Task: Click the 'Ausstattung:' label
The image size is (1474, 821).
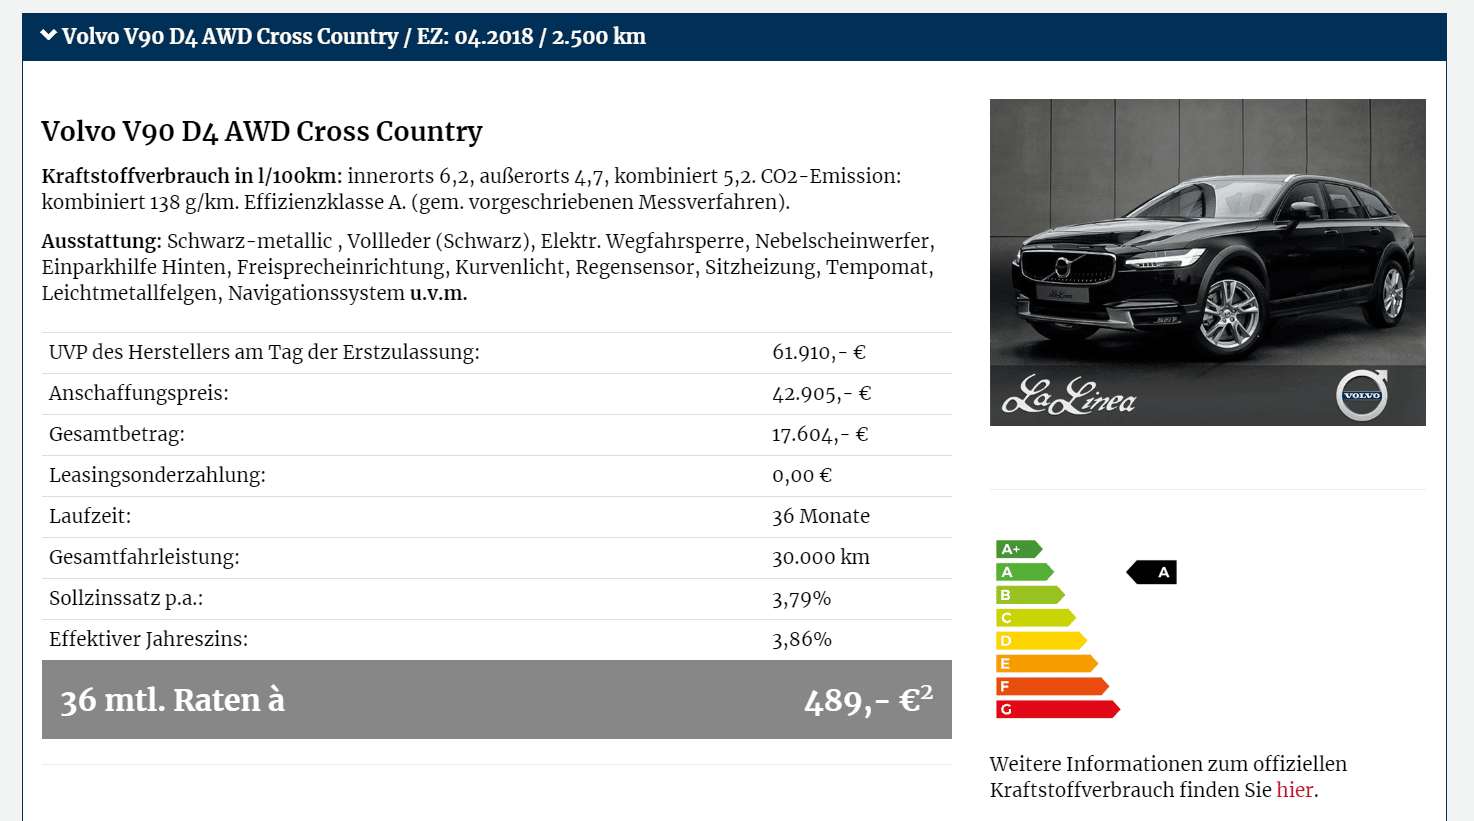Action: click(x=102, y=241)
